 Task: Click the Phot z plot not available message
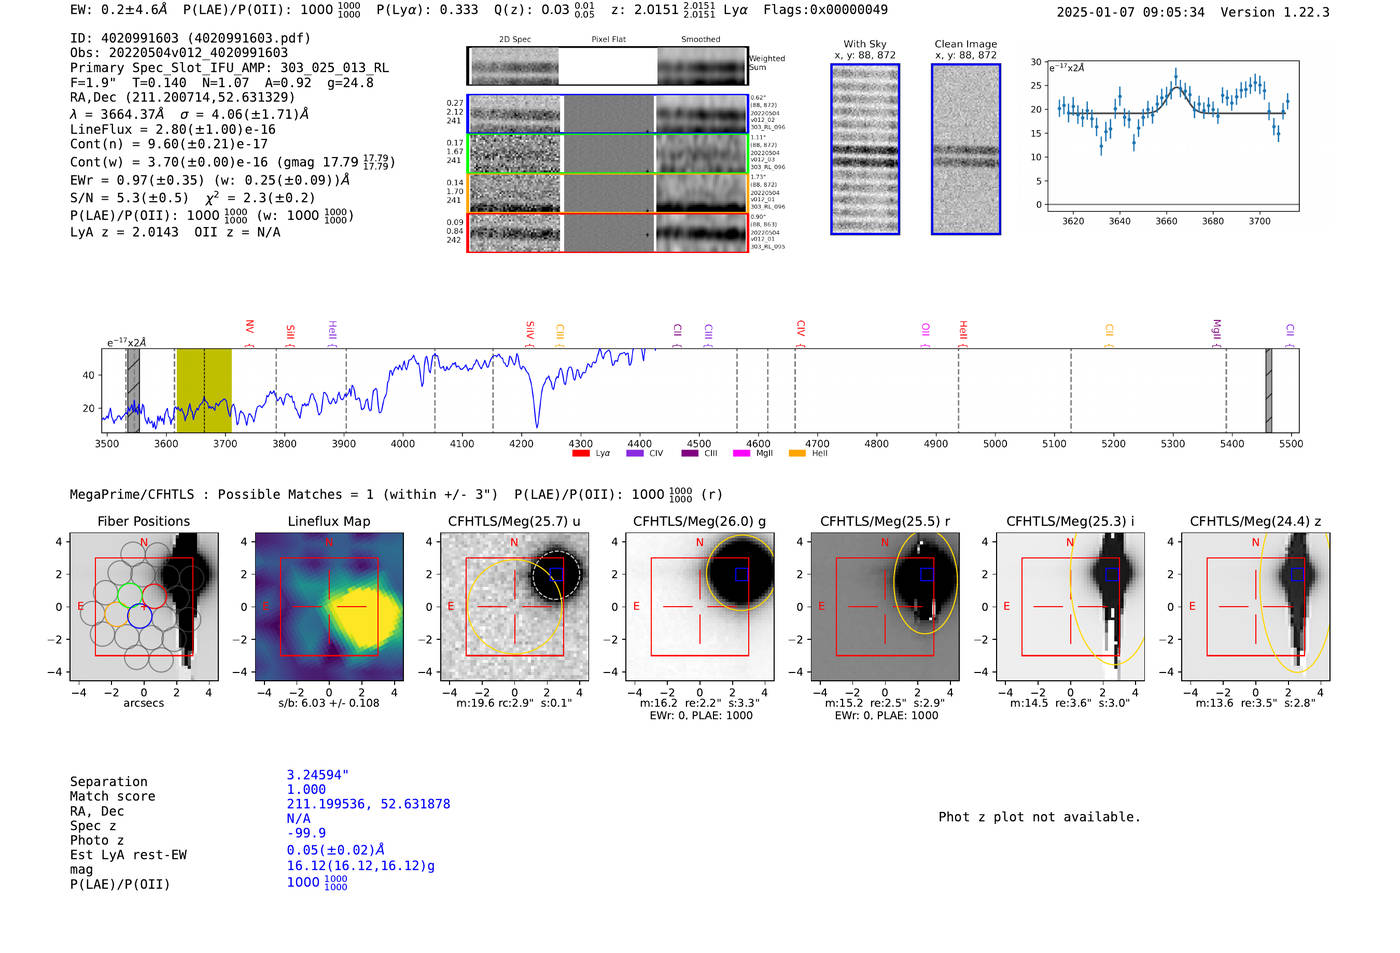tap(1040, 817)
